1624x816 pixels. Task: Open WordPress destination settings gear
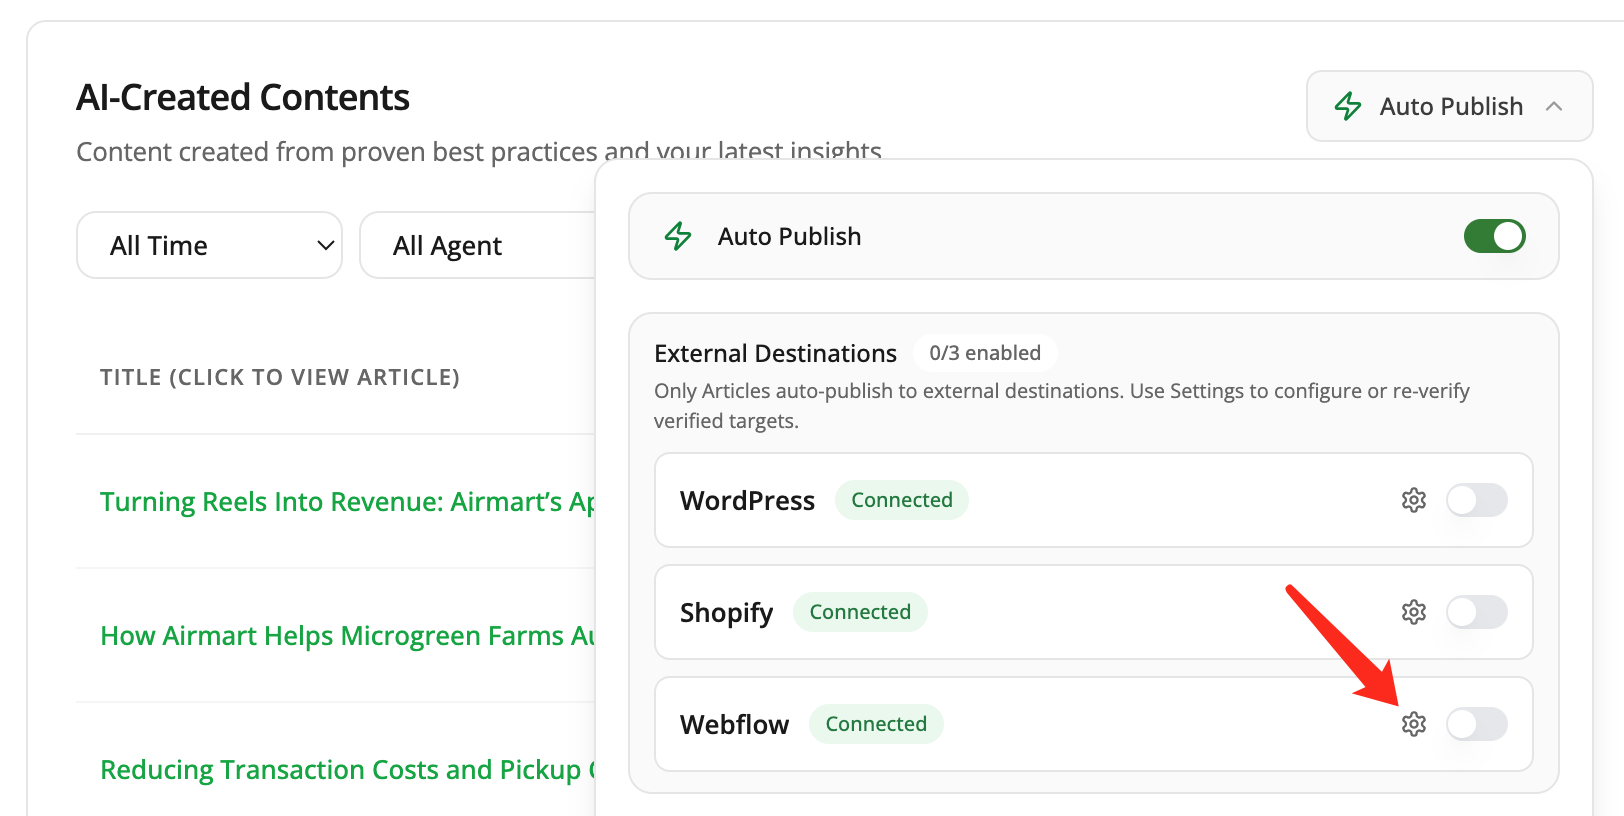1413,500
